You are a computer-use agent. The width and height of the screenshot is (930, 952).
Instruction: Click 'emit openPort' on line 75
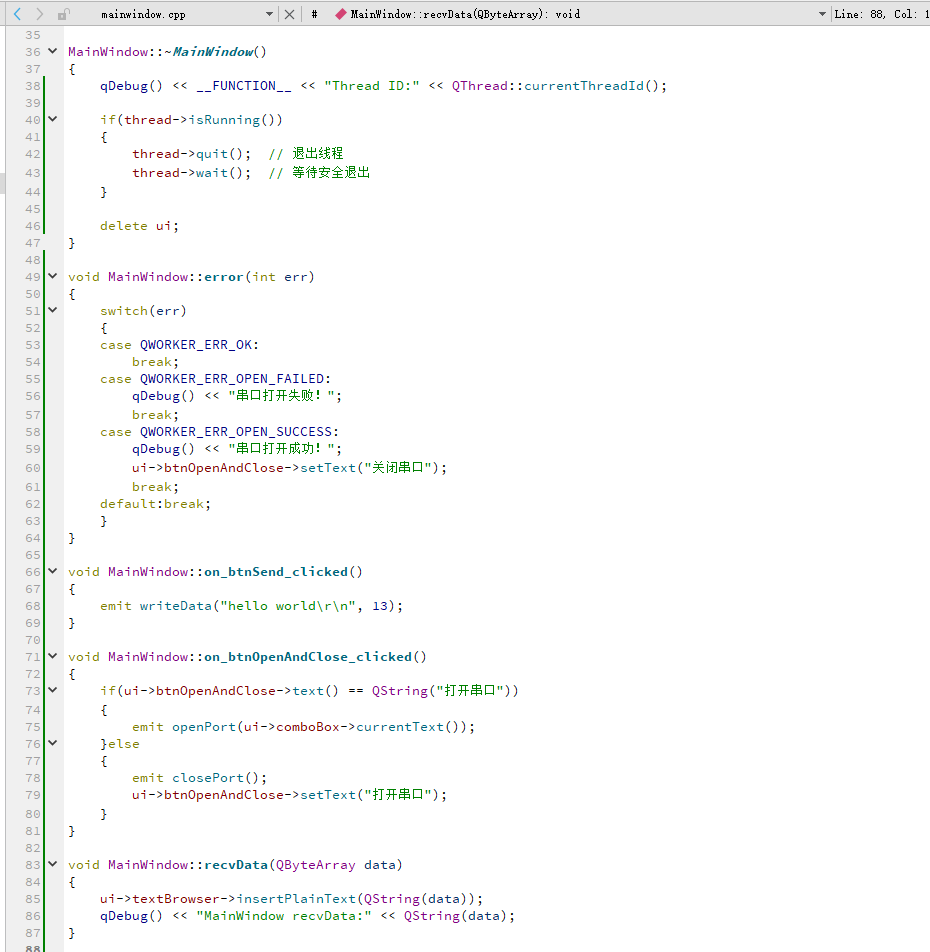pyautogui.click(x=184, y=727)
